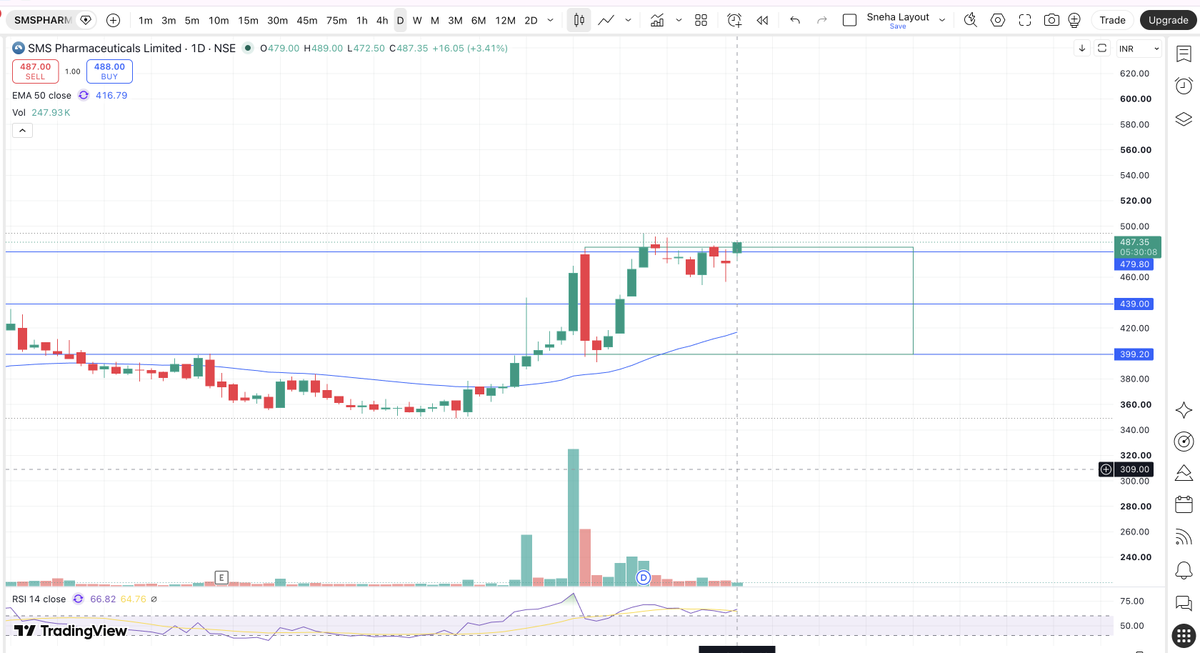Expand the indicators favorites dropdown arrow
The height and width of the screenshot is (653, 1200).
pos(679,20)
